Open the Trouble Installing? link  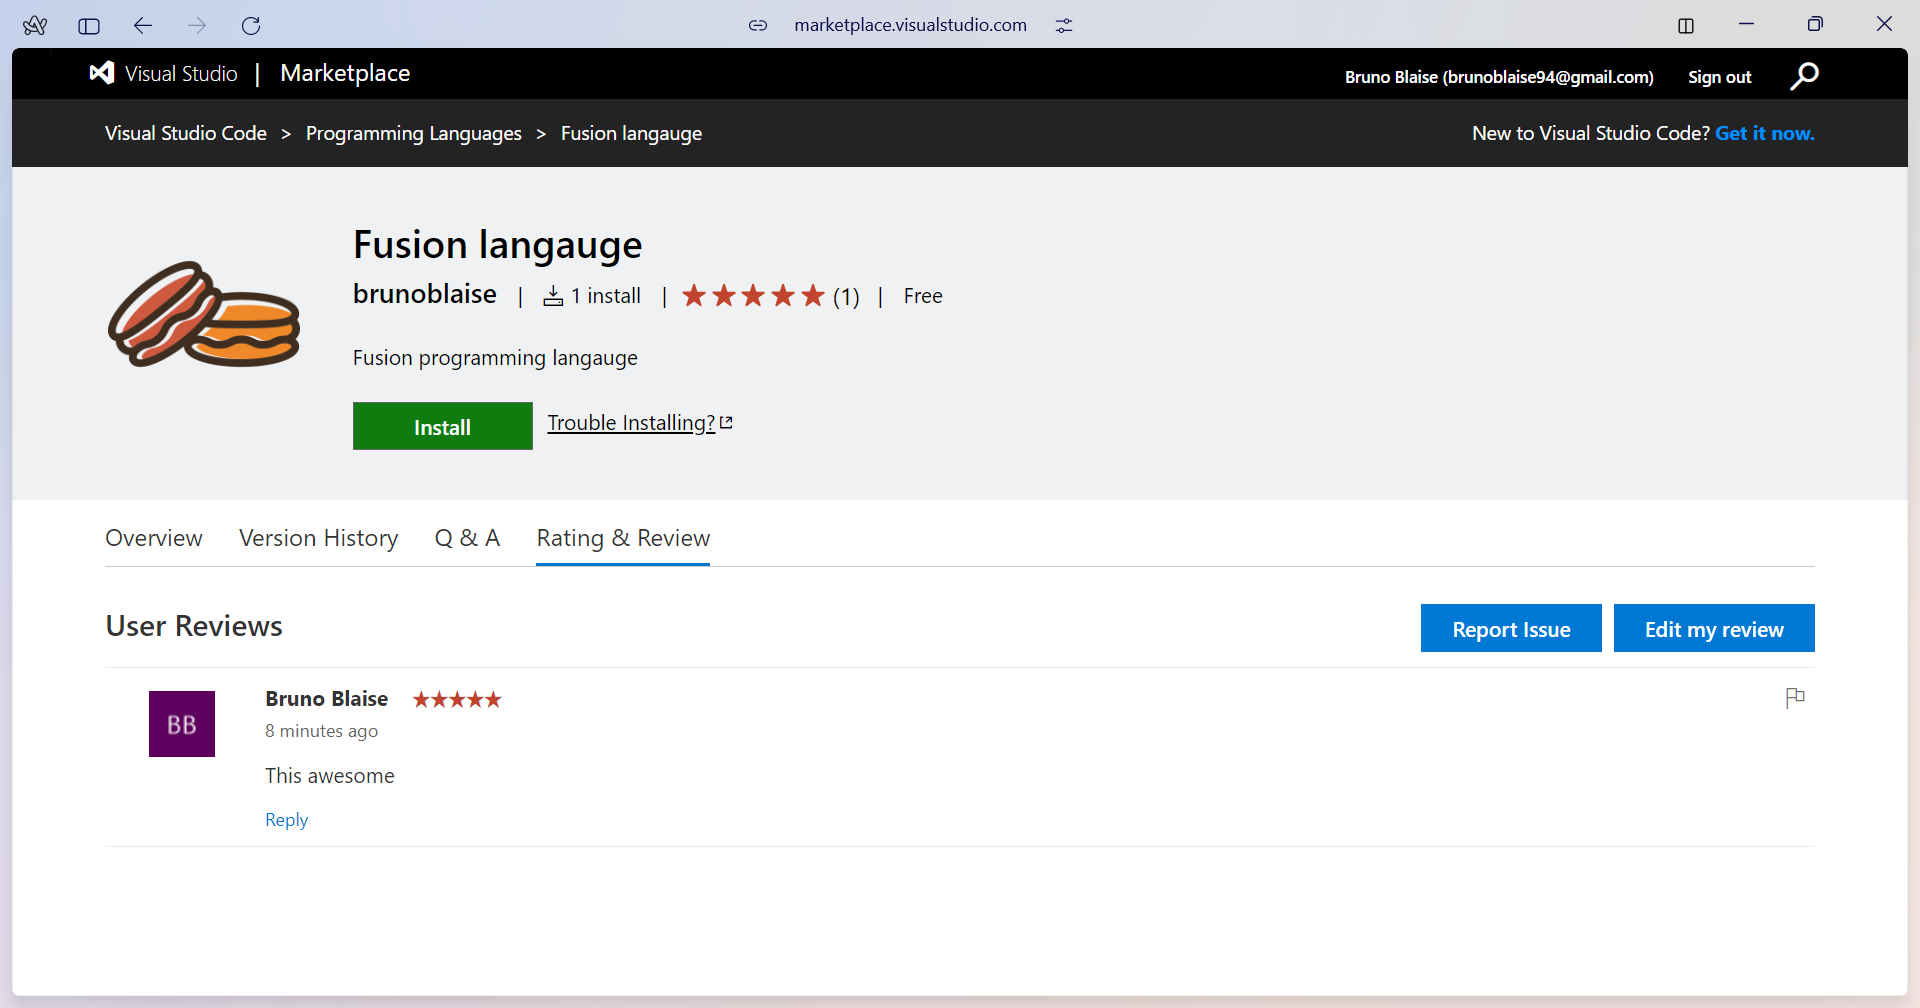click(x=631, y=423)
